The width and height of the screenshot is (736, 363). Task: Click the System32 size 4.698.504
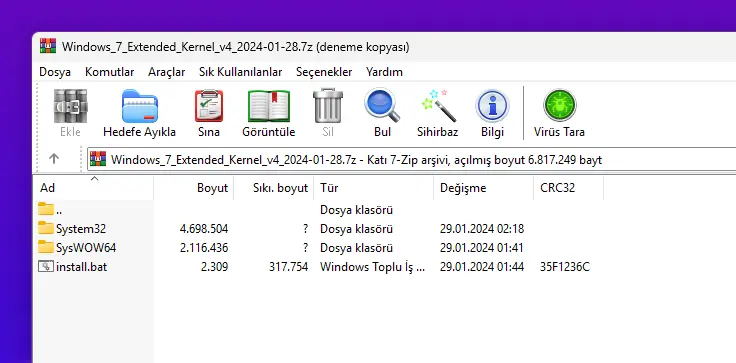[x=204, y=229]
